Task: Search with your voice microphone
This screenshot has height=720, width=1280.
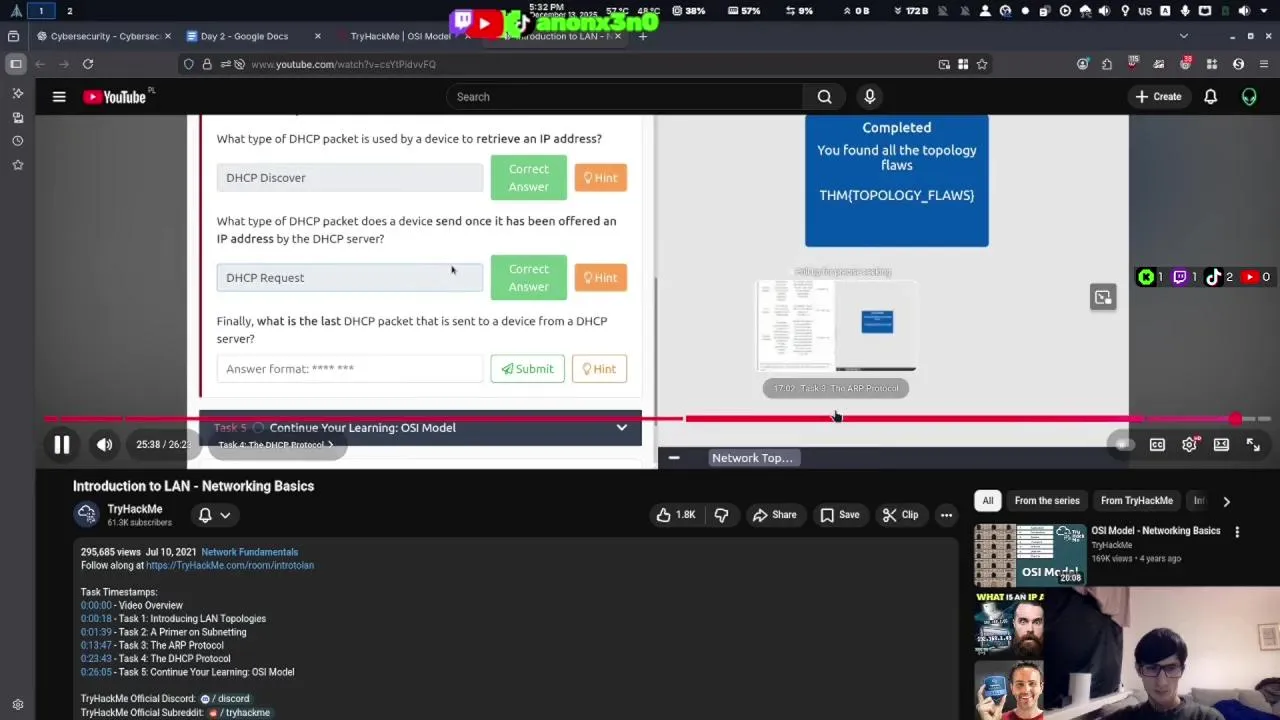Action: point(869,97)
